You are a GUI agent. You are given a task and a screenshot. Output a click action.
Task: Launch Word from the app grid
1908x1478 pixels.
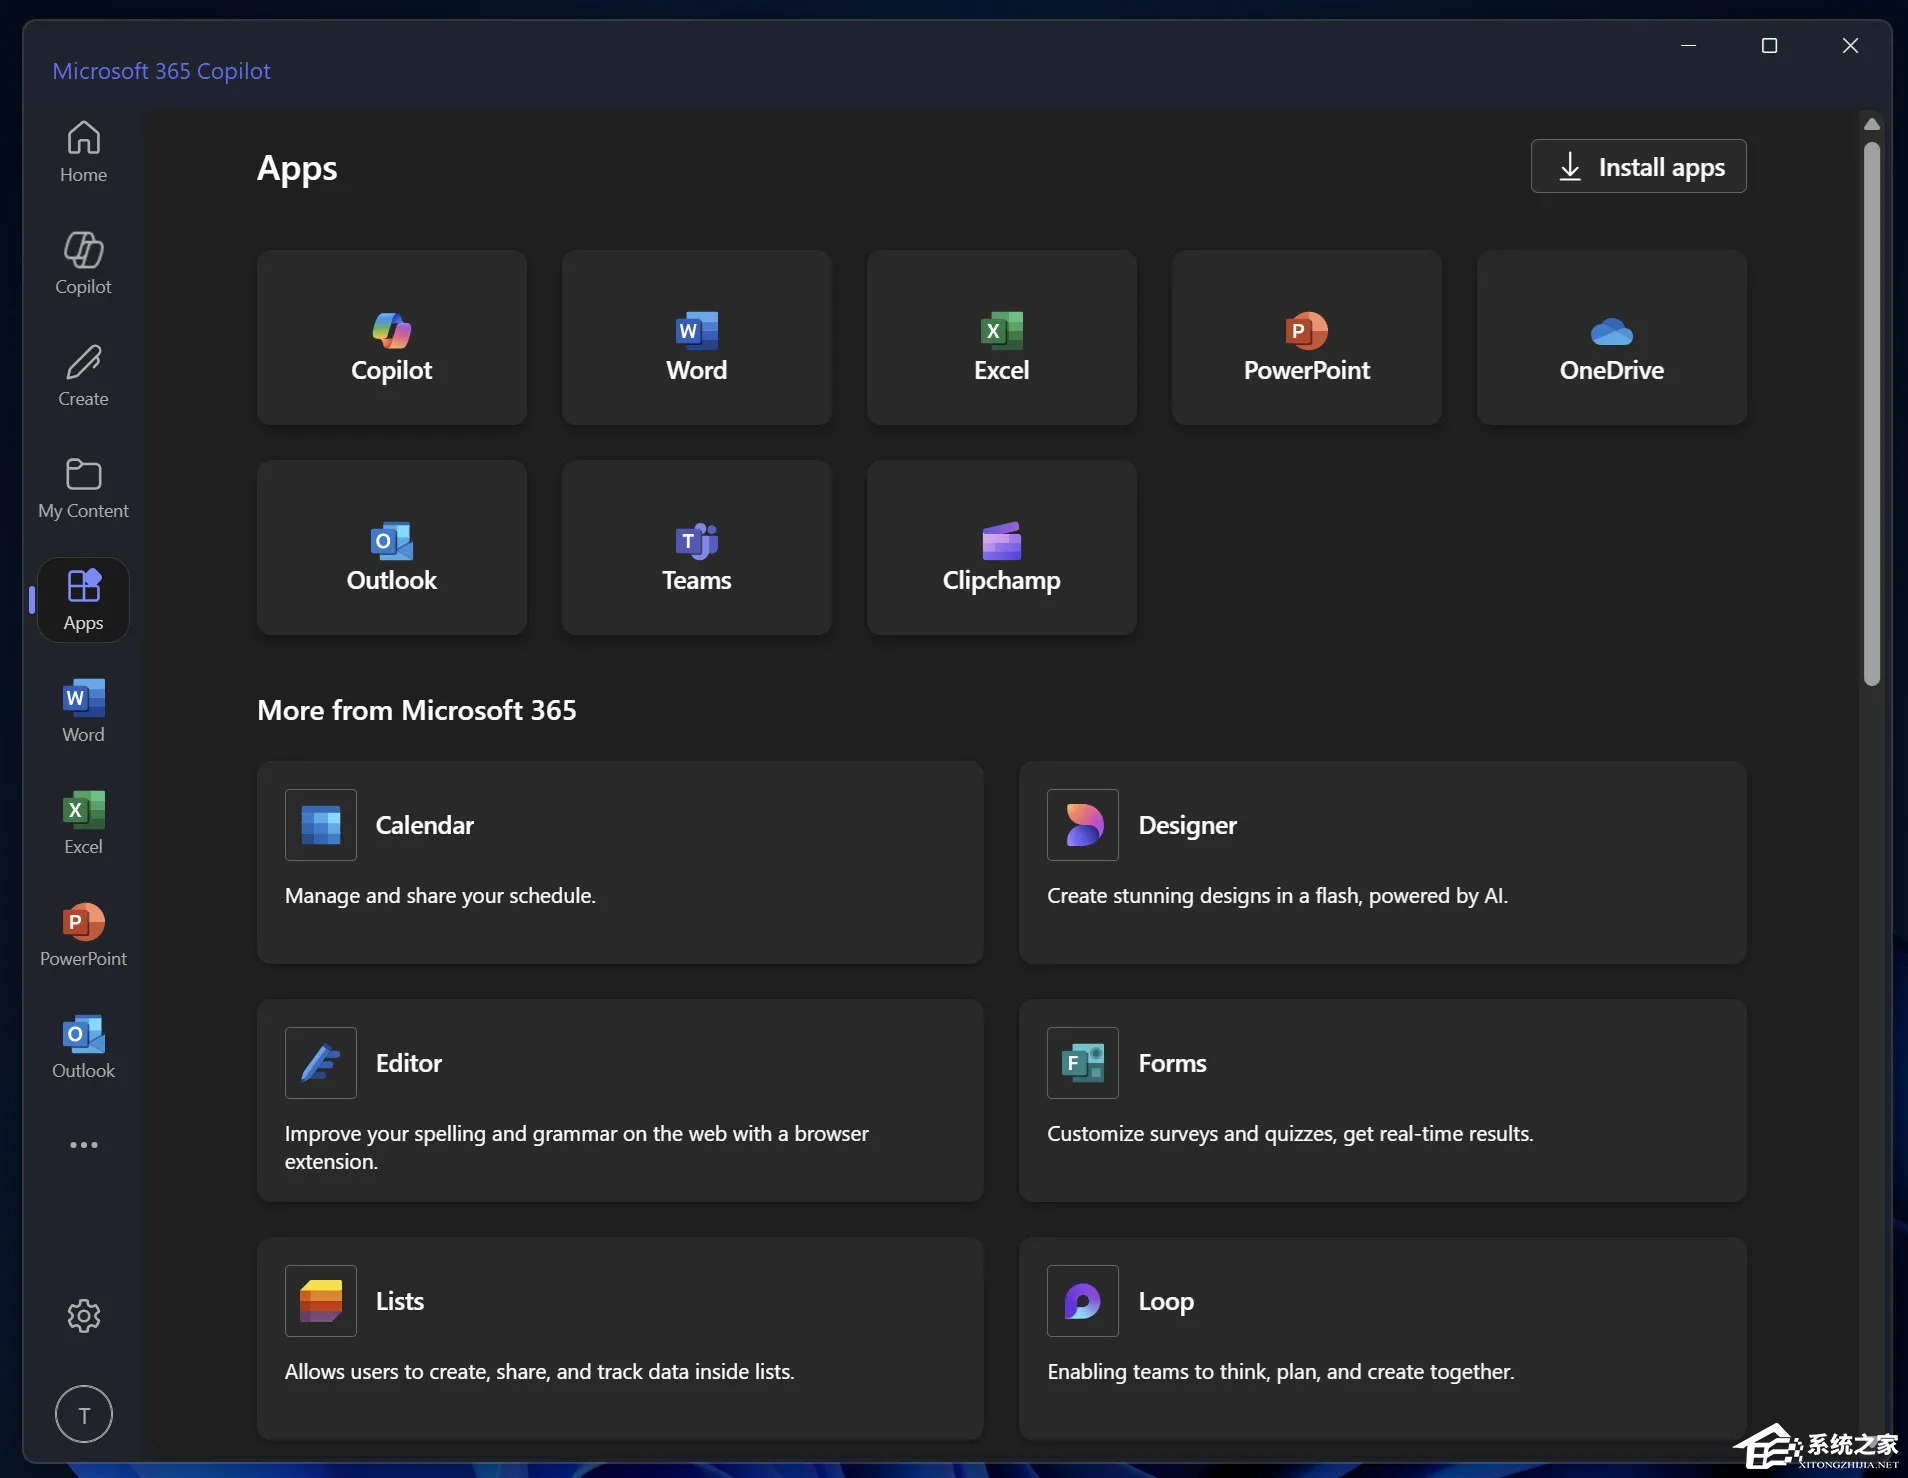click(696, 337)
